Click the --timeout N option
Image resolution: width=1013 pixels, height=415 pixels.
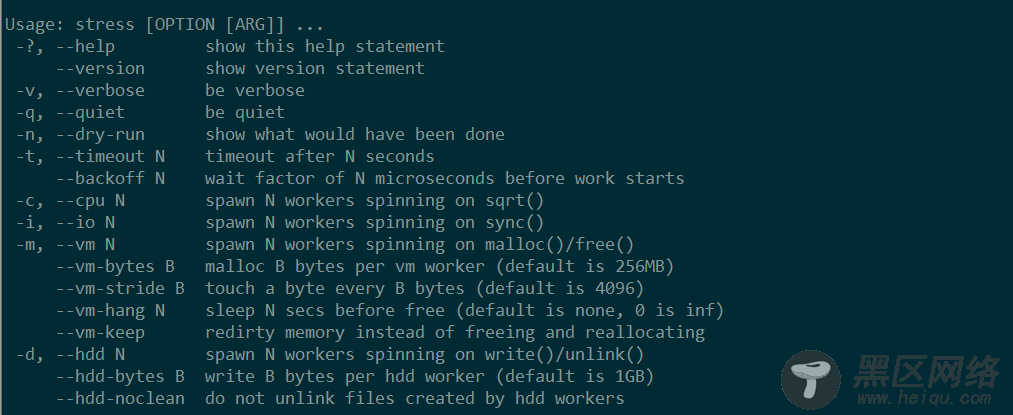point(110,156)
